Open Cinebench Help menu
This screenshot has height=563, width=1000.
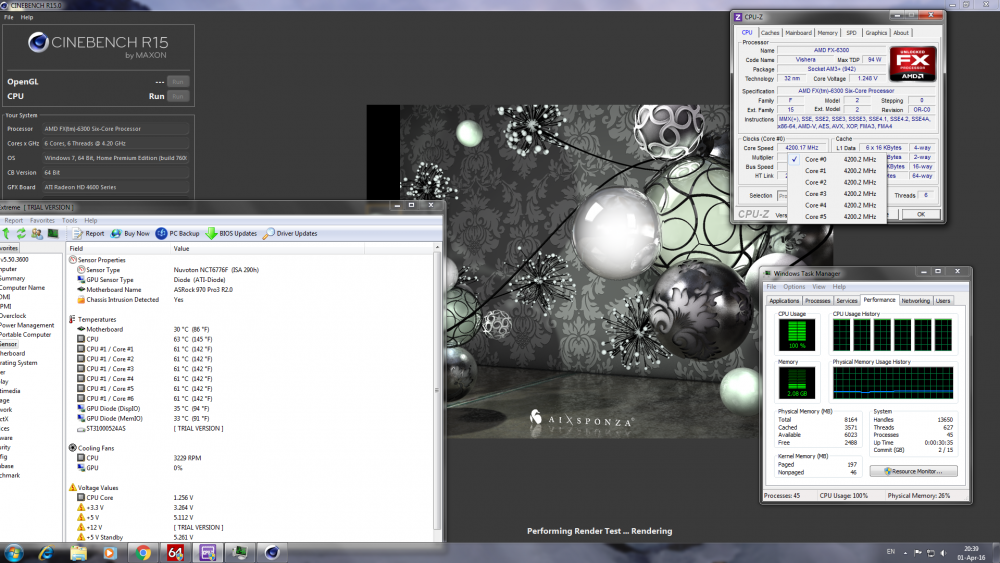coord(27,17)
